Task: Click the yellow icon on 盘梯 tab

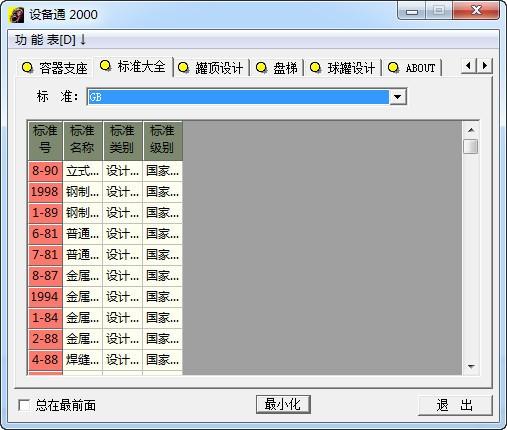Action: tap(261, 67)
